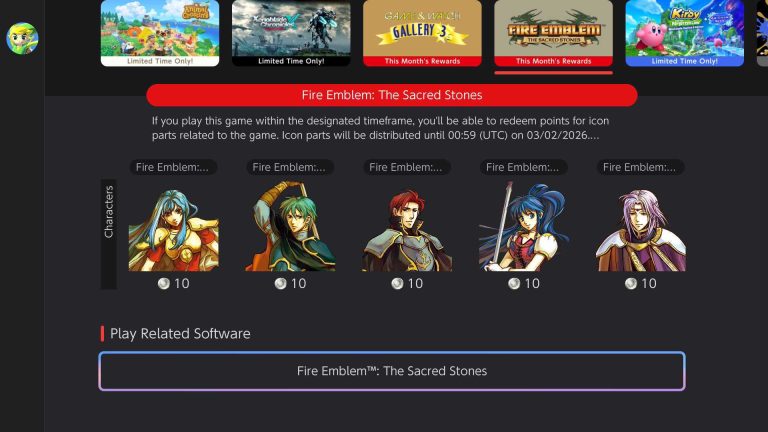Viewport: 768px width, 432px height.
Task: Select Fire Emblem Sacred Stones rewards tab
Action: tap(553, 33)
